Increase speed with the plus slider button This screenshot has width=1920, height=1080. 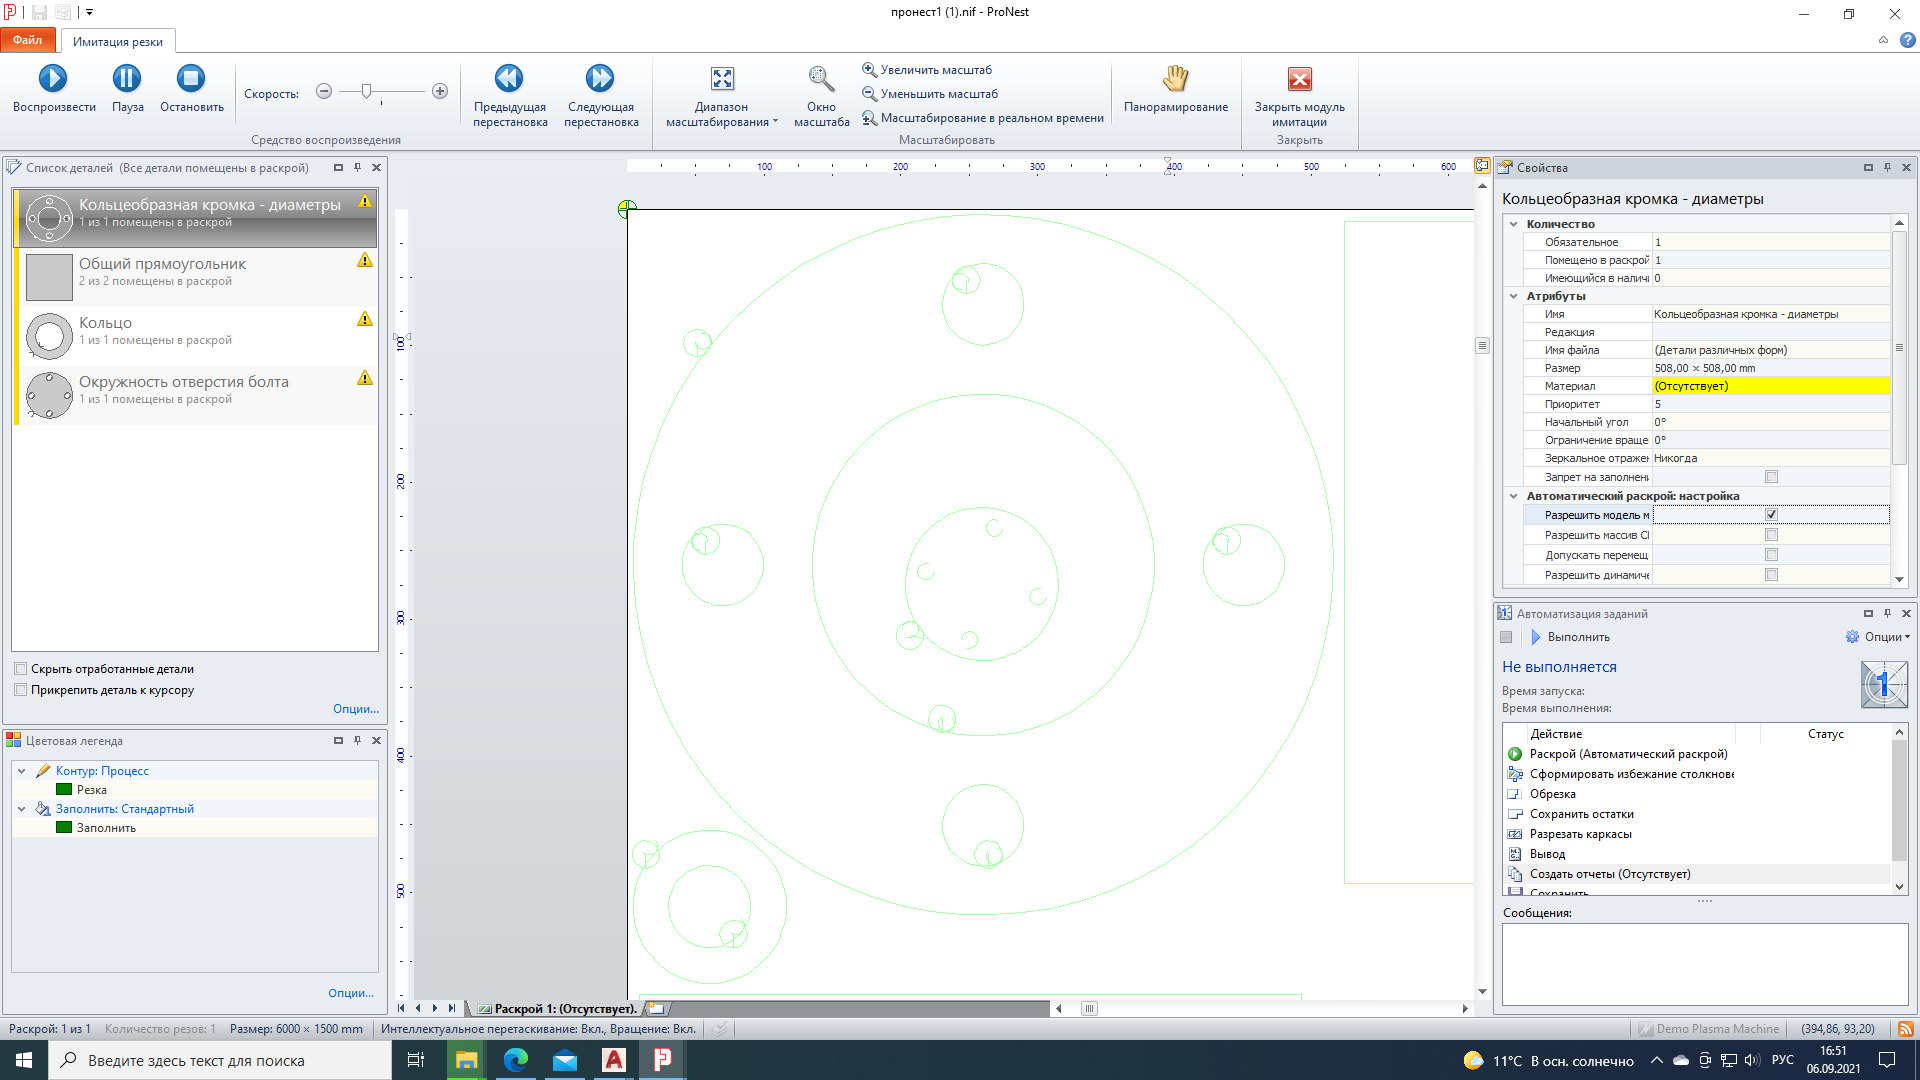click(x=439, y=92)
